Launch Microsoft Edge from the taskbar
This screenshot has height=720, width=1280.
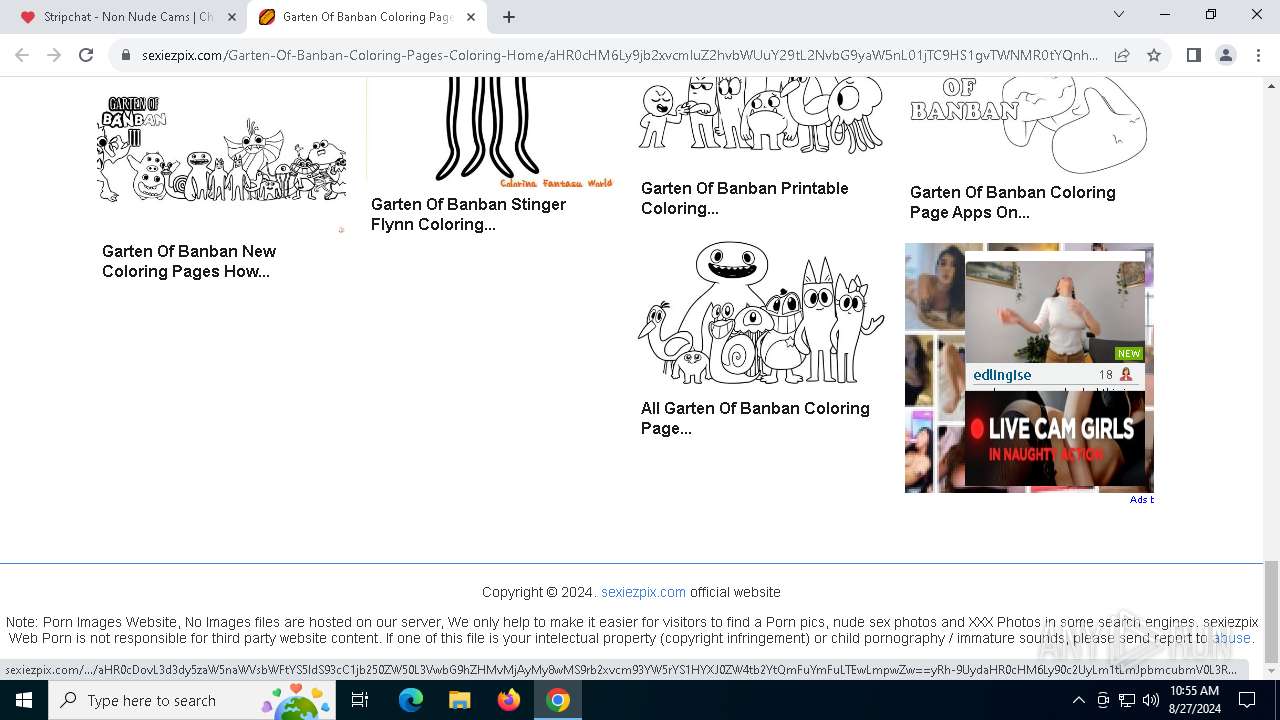pos(411,700)
